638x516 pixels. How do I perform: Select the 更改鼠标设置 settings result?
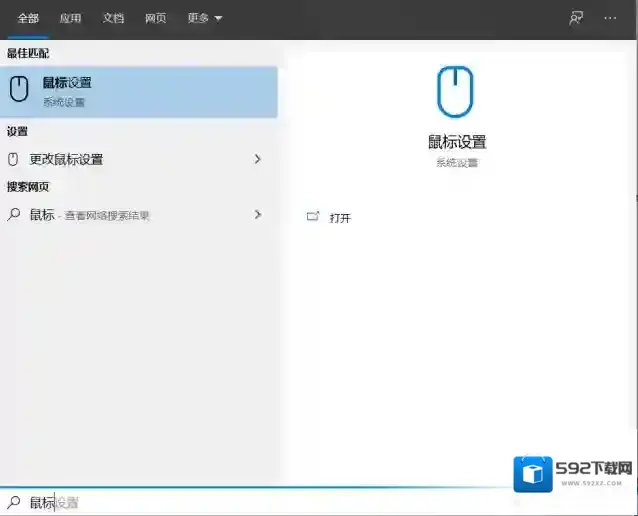click(67, 159)
